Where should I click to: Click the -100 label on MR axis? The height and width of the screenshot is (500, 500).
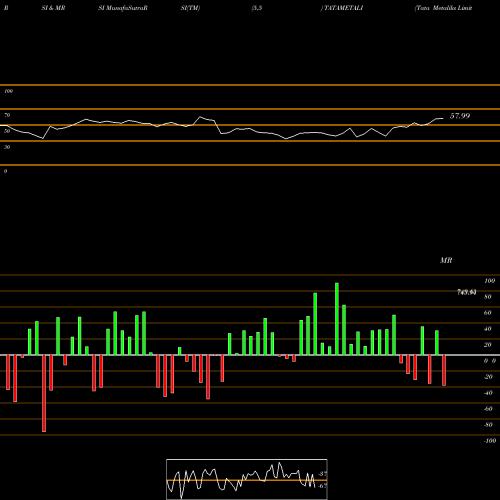pos(490,441)
